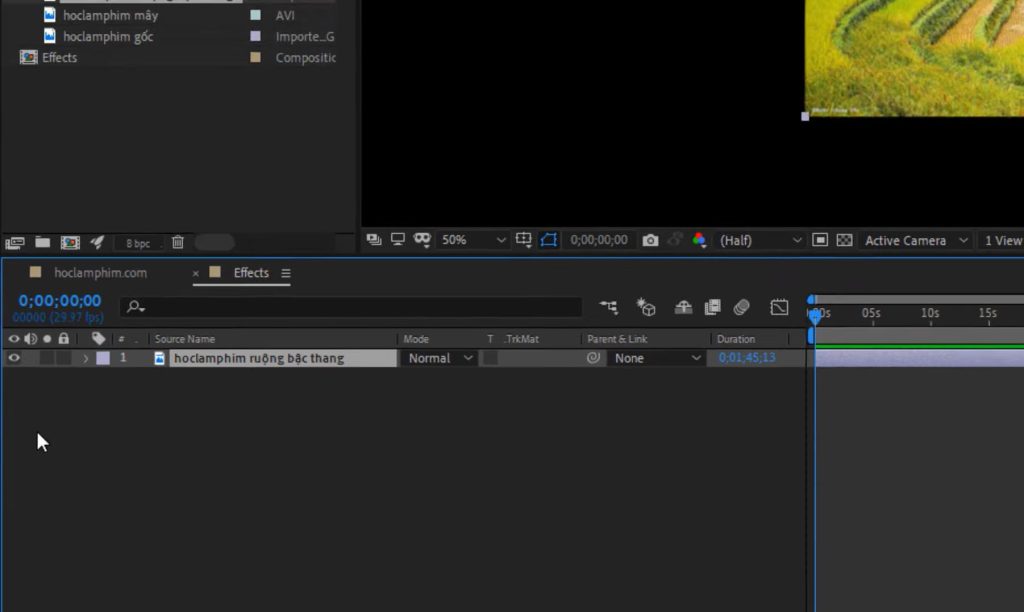Click the Interpret Footage icon

[15, 242]
